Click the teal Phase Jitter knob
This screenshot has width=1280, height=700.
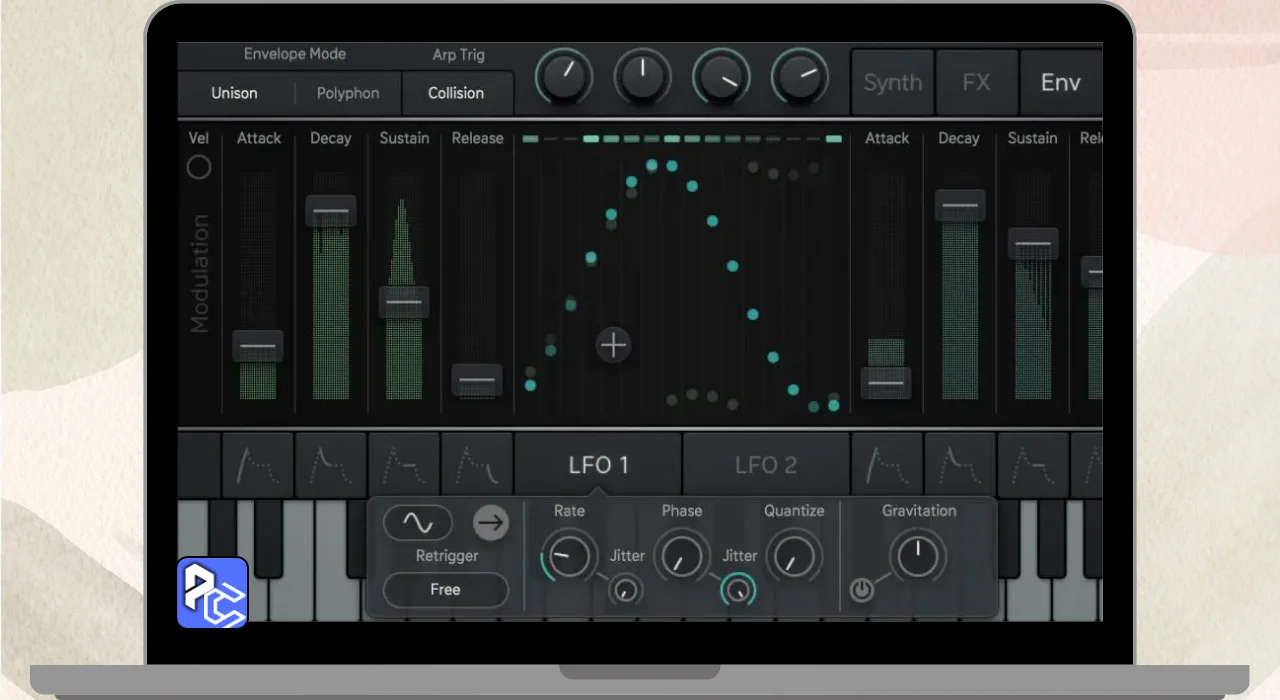[738, 591]
